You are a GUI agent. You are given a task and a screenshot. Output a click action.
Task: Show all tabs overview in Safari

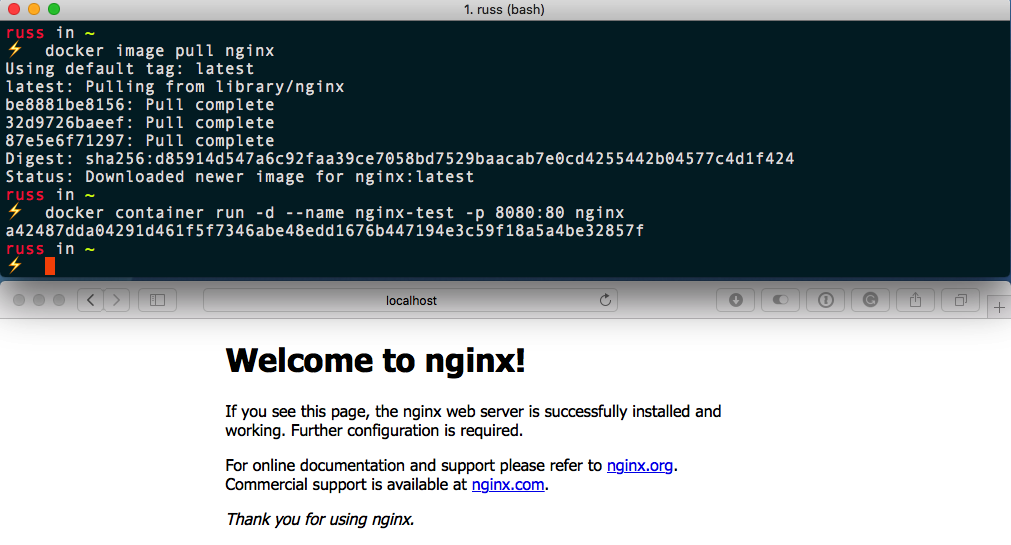tap(960, 300)
